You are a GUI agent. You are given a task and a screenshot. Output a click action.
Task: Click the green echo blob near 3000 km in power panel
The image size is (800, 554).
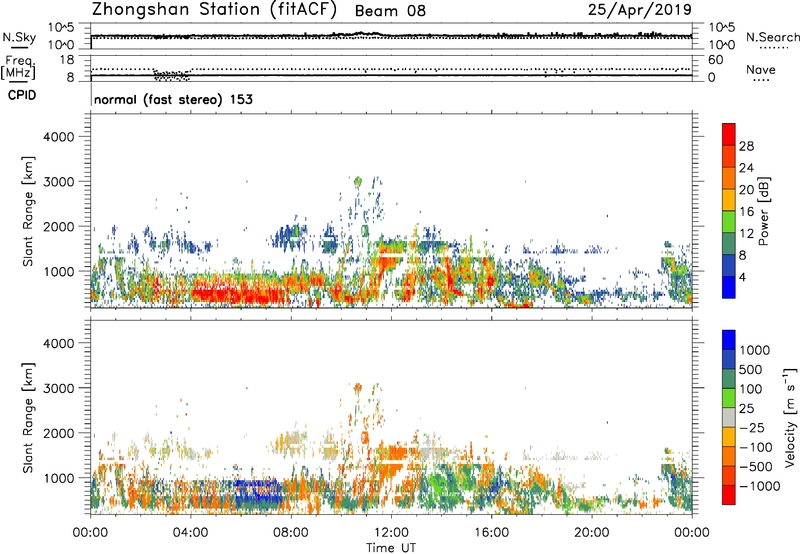coord(358,182)
